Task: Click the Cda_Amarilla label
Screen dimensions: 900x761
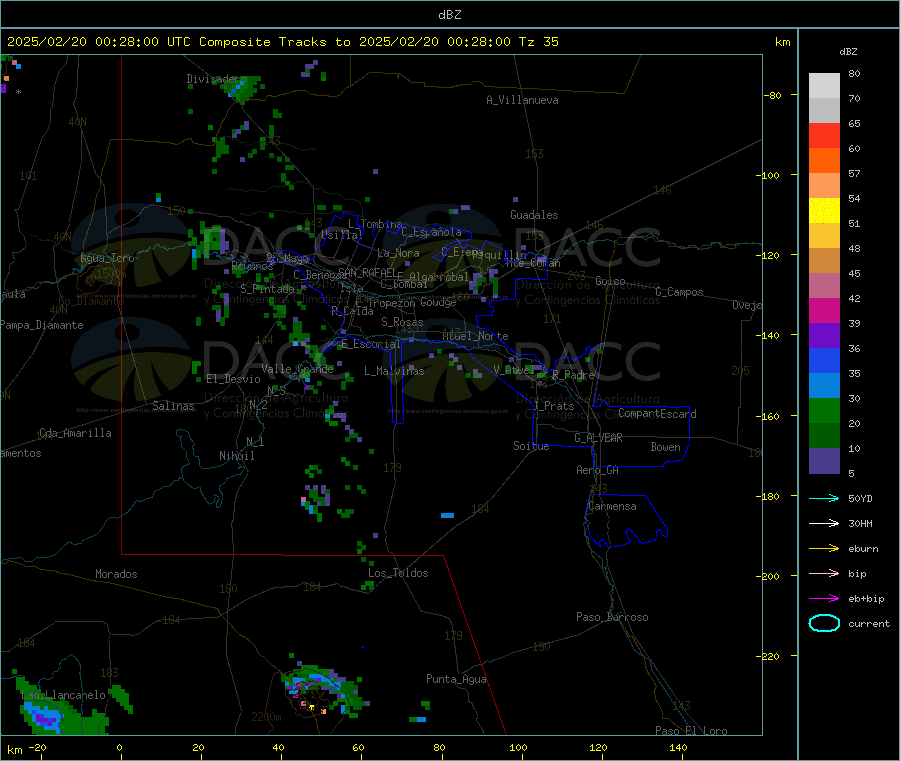Action: coord(75,433)
